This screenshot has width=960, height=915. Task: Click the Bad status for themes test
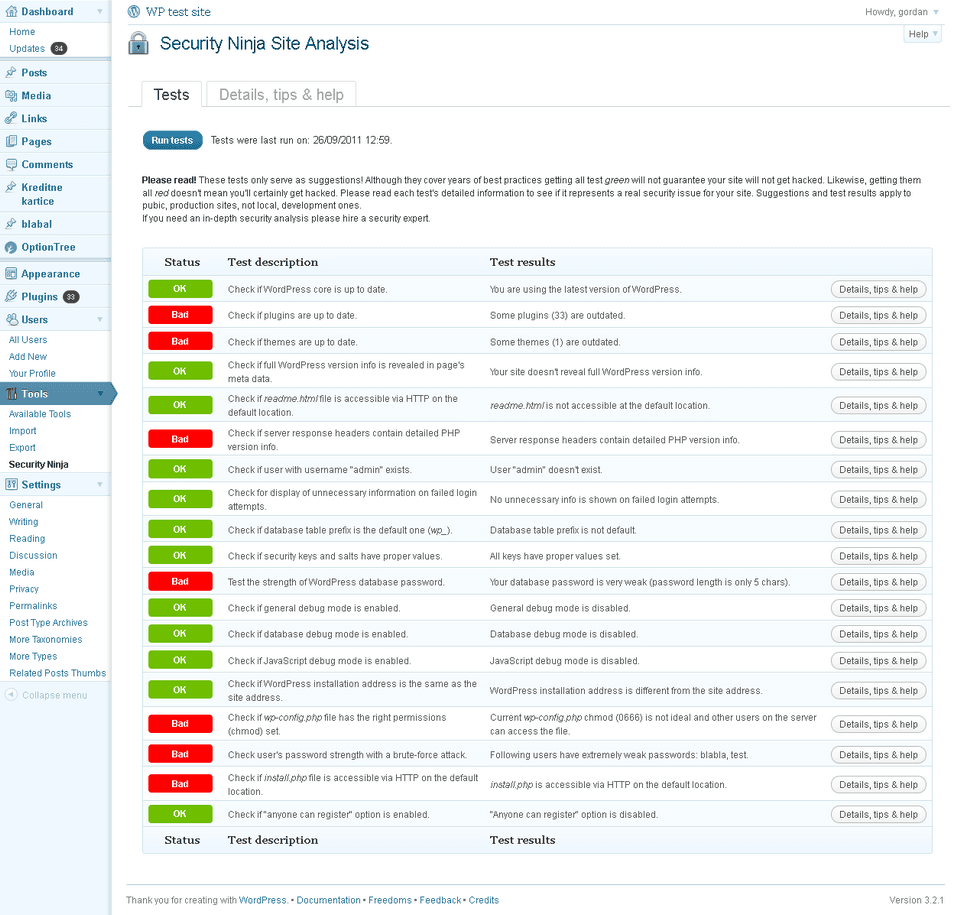click(180, 341)
